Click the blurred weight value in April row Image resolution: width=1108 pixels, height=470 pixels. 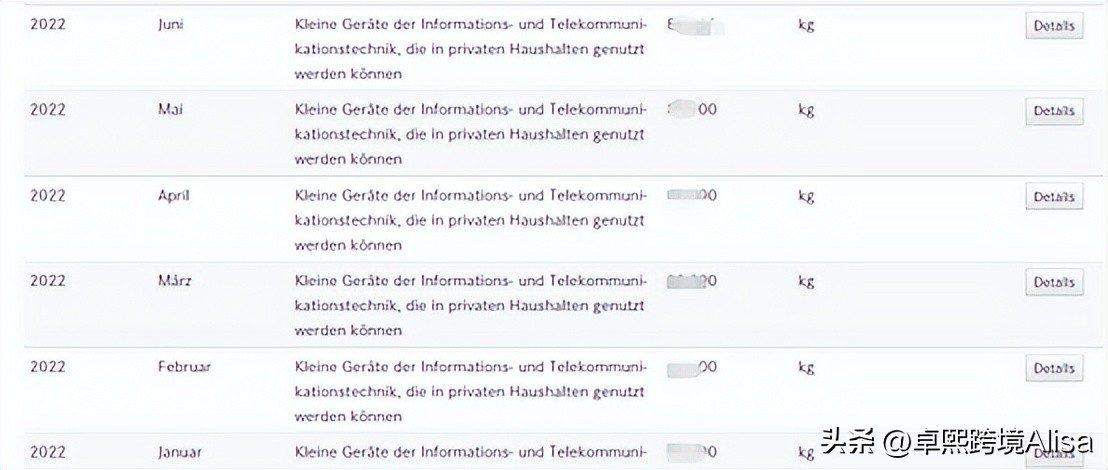[x=692, y=196]
